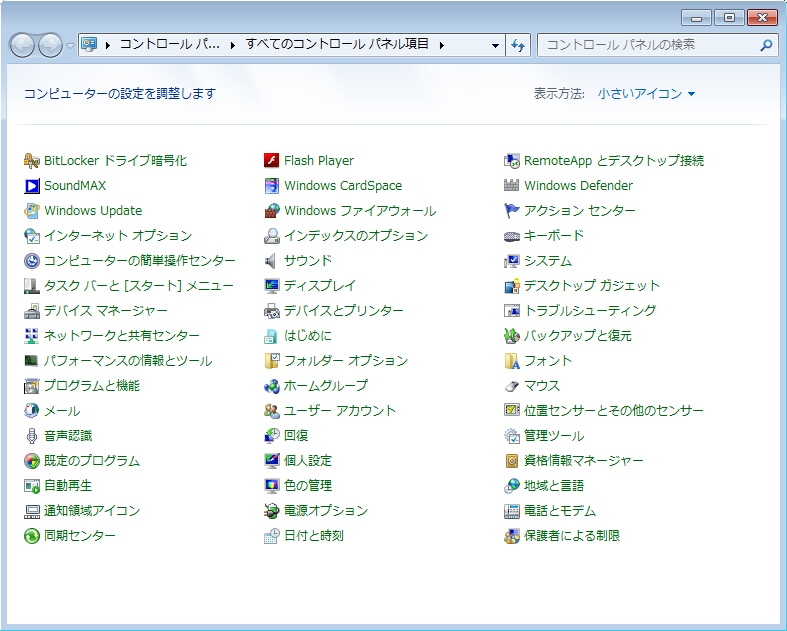The width and height of the screenshot is (787, 631).
Task: Open the マウス icon
Action: click(511, 386)
